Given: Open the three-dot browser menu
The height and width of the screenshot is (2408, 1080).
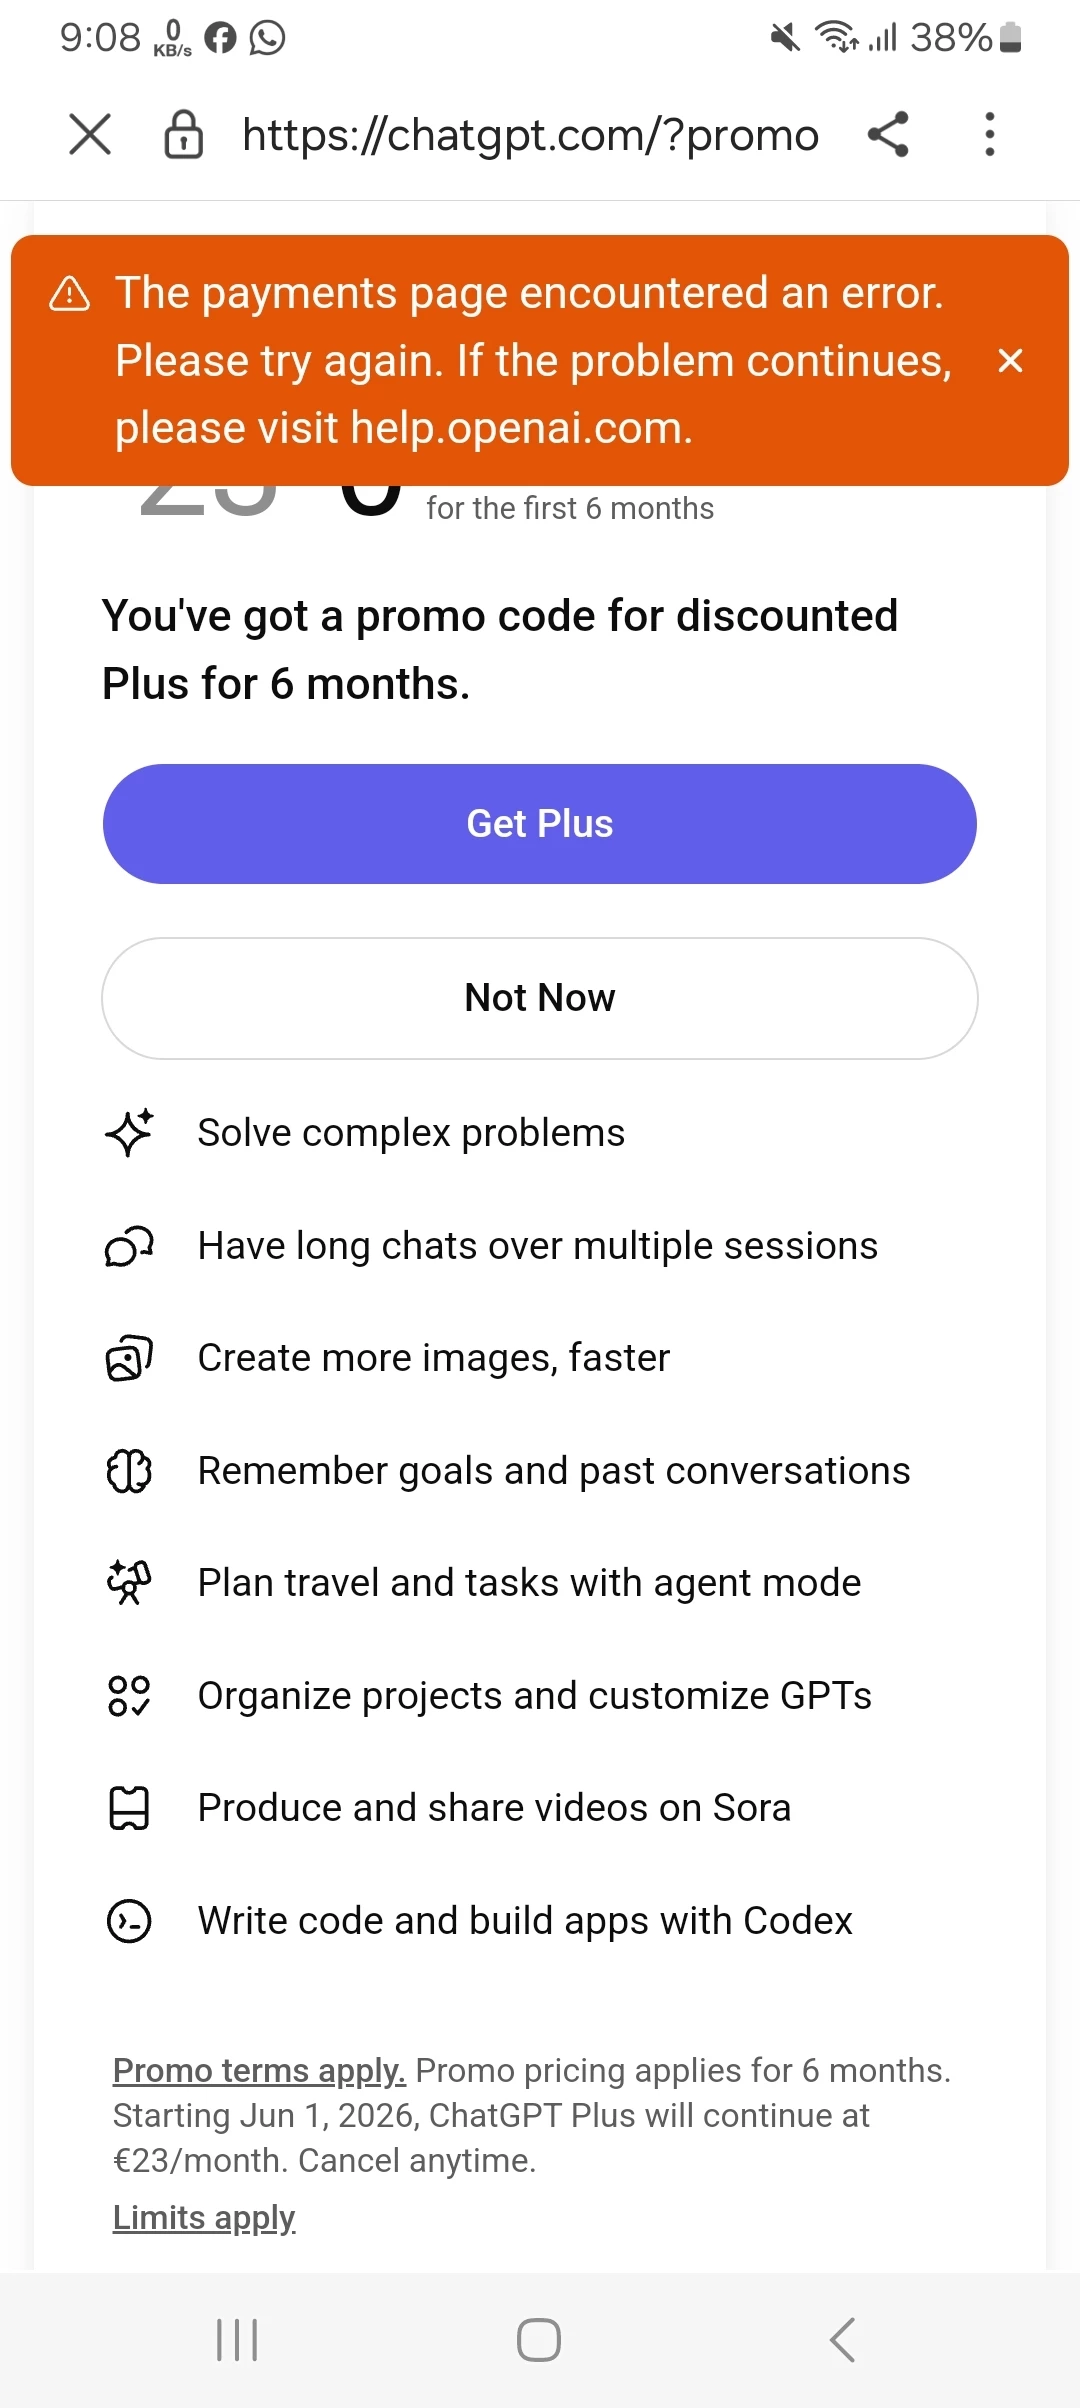Looking at the screenshot, I should pos(989,134).
